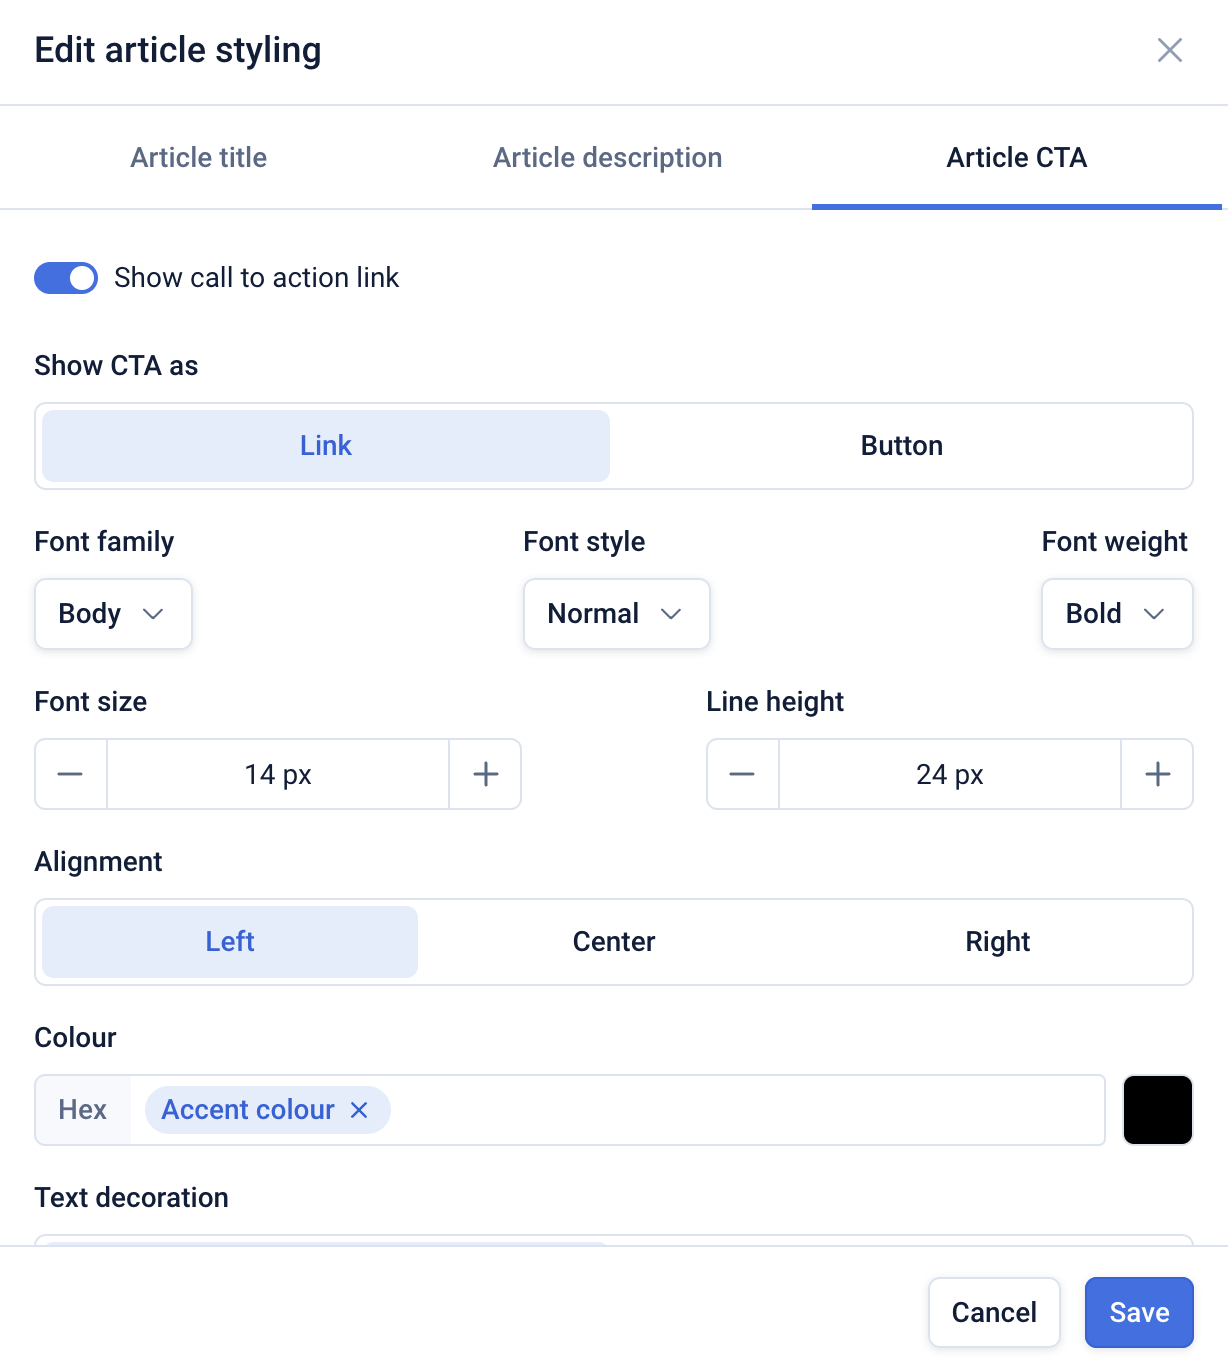The image size is (1228, 1372).
Task: Decrease font size with minus icon
Action: (70, 774)
